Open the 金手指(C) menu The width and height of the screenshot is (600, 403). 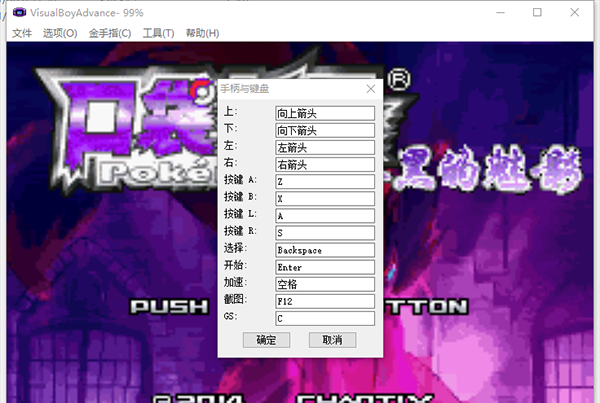pos(110,33)
